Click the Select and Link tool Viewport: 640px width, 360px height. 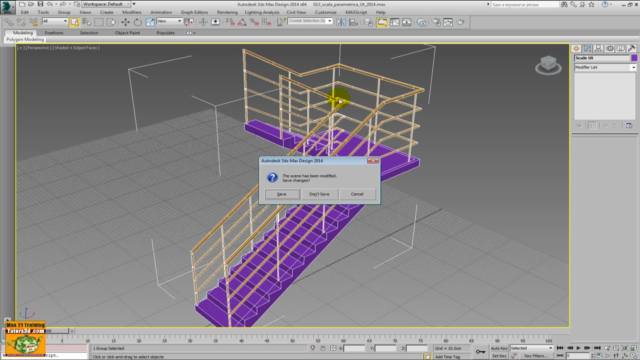9,22
